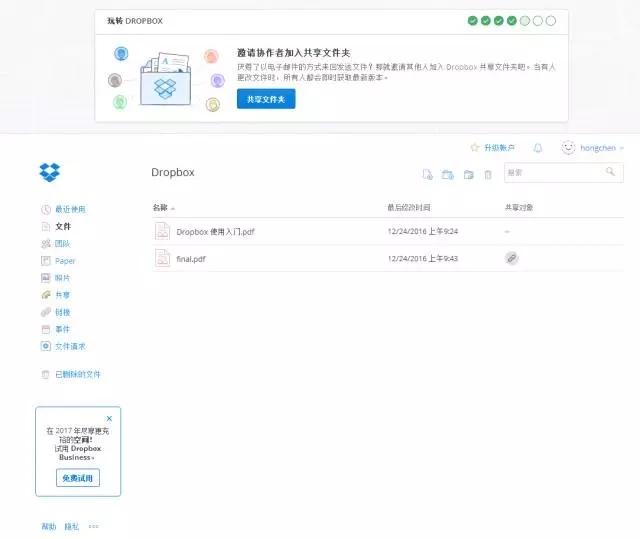Open the 帮助 link at the bottom
This screenshot has height=539, width=640.
(49, 526)
